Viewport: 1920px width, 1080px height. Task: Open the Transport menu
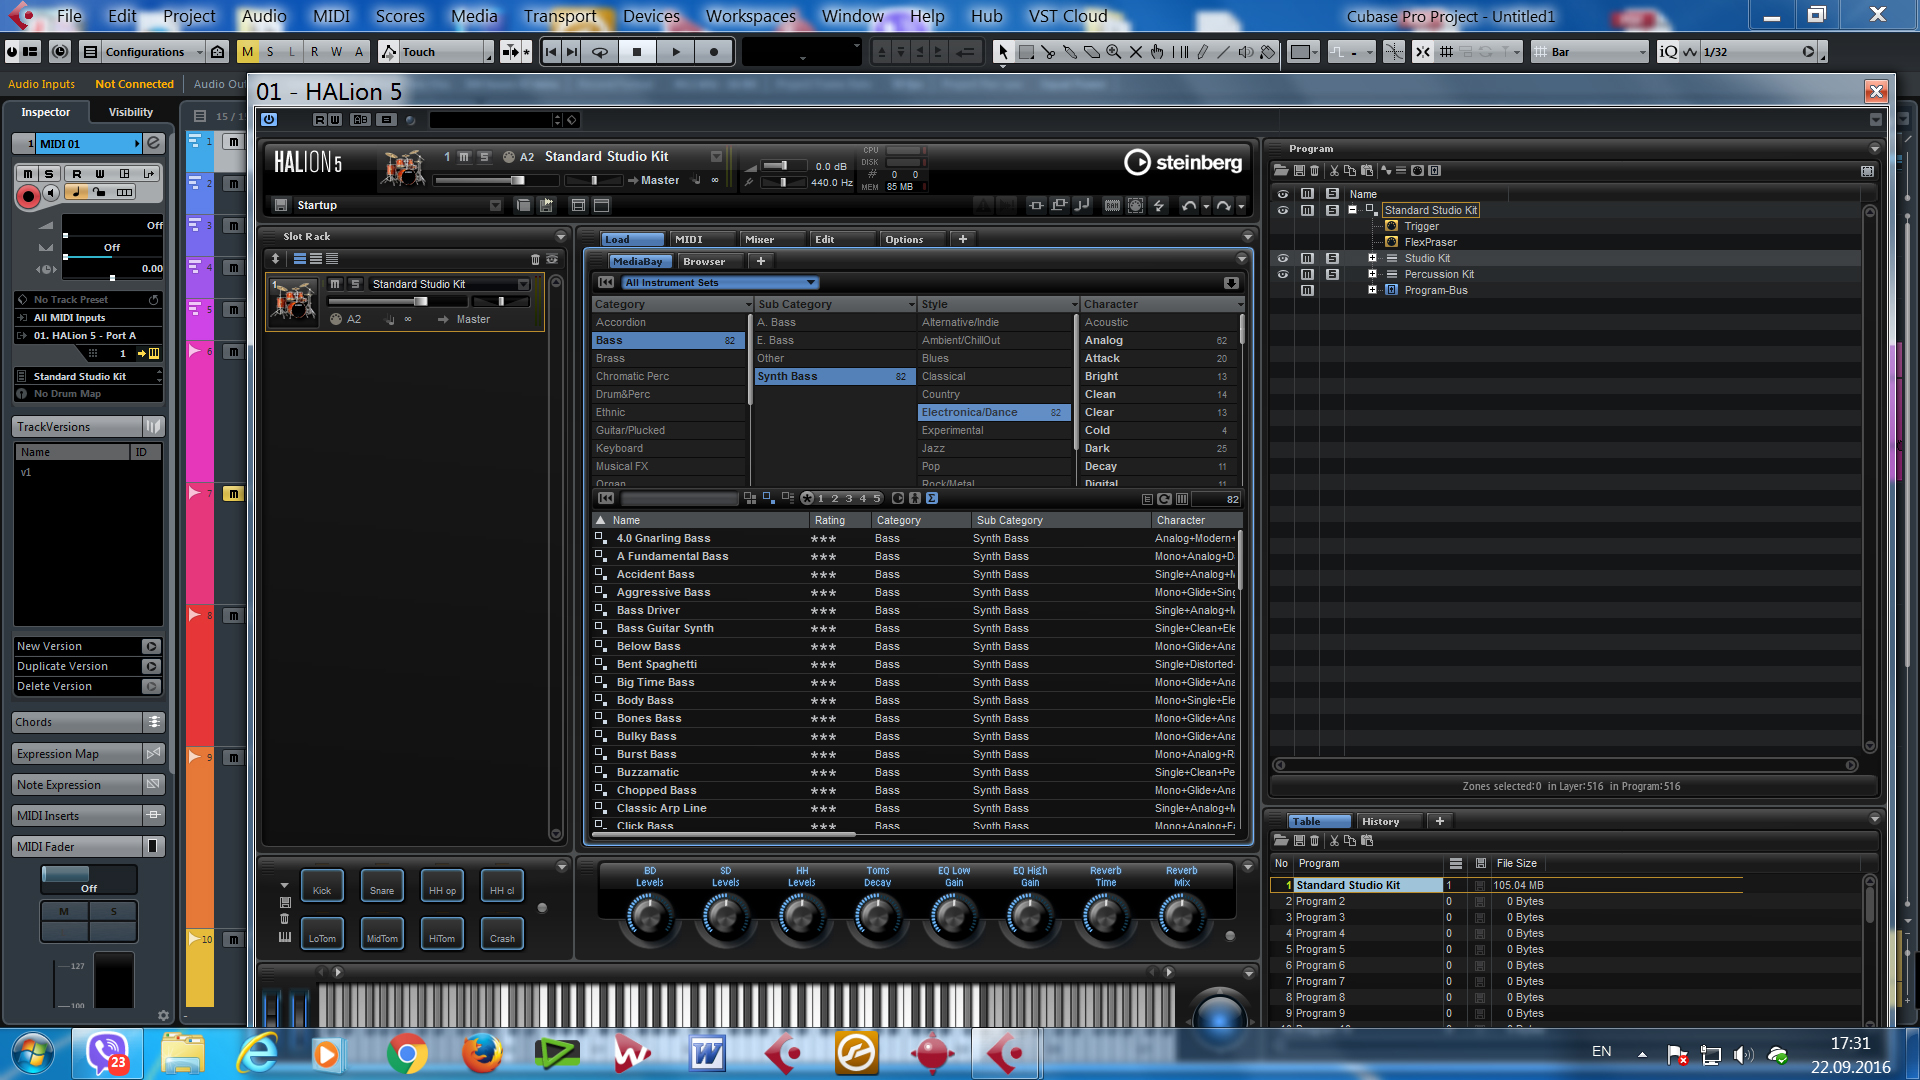pyautogui.click(x=559, y=16)
